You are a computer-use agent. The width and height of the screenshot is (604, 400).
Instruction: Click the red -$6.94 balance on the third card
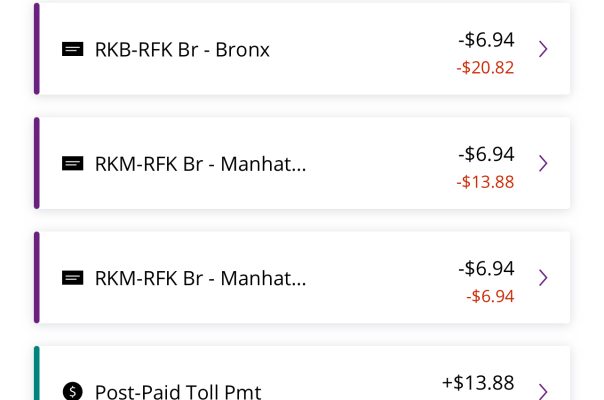click(x=490, y=297)
